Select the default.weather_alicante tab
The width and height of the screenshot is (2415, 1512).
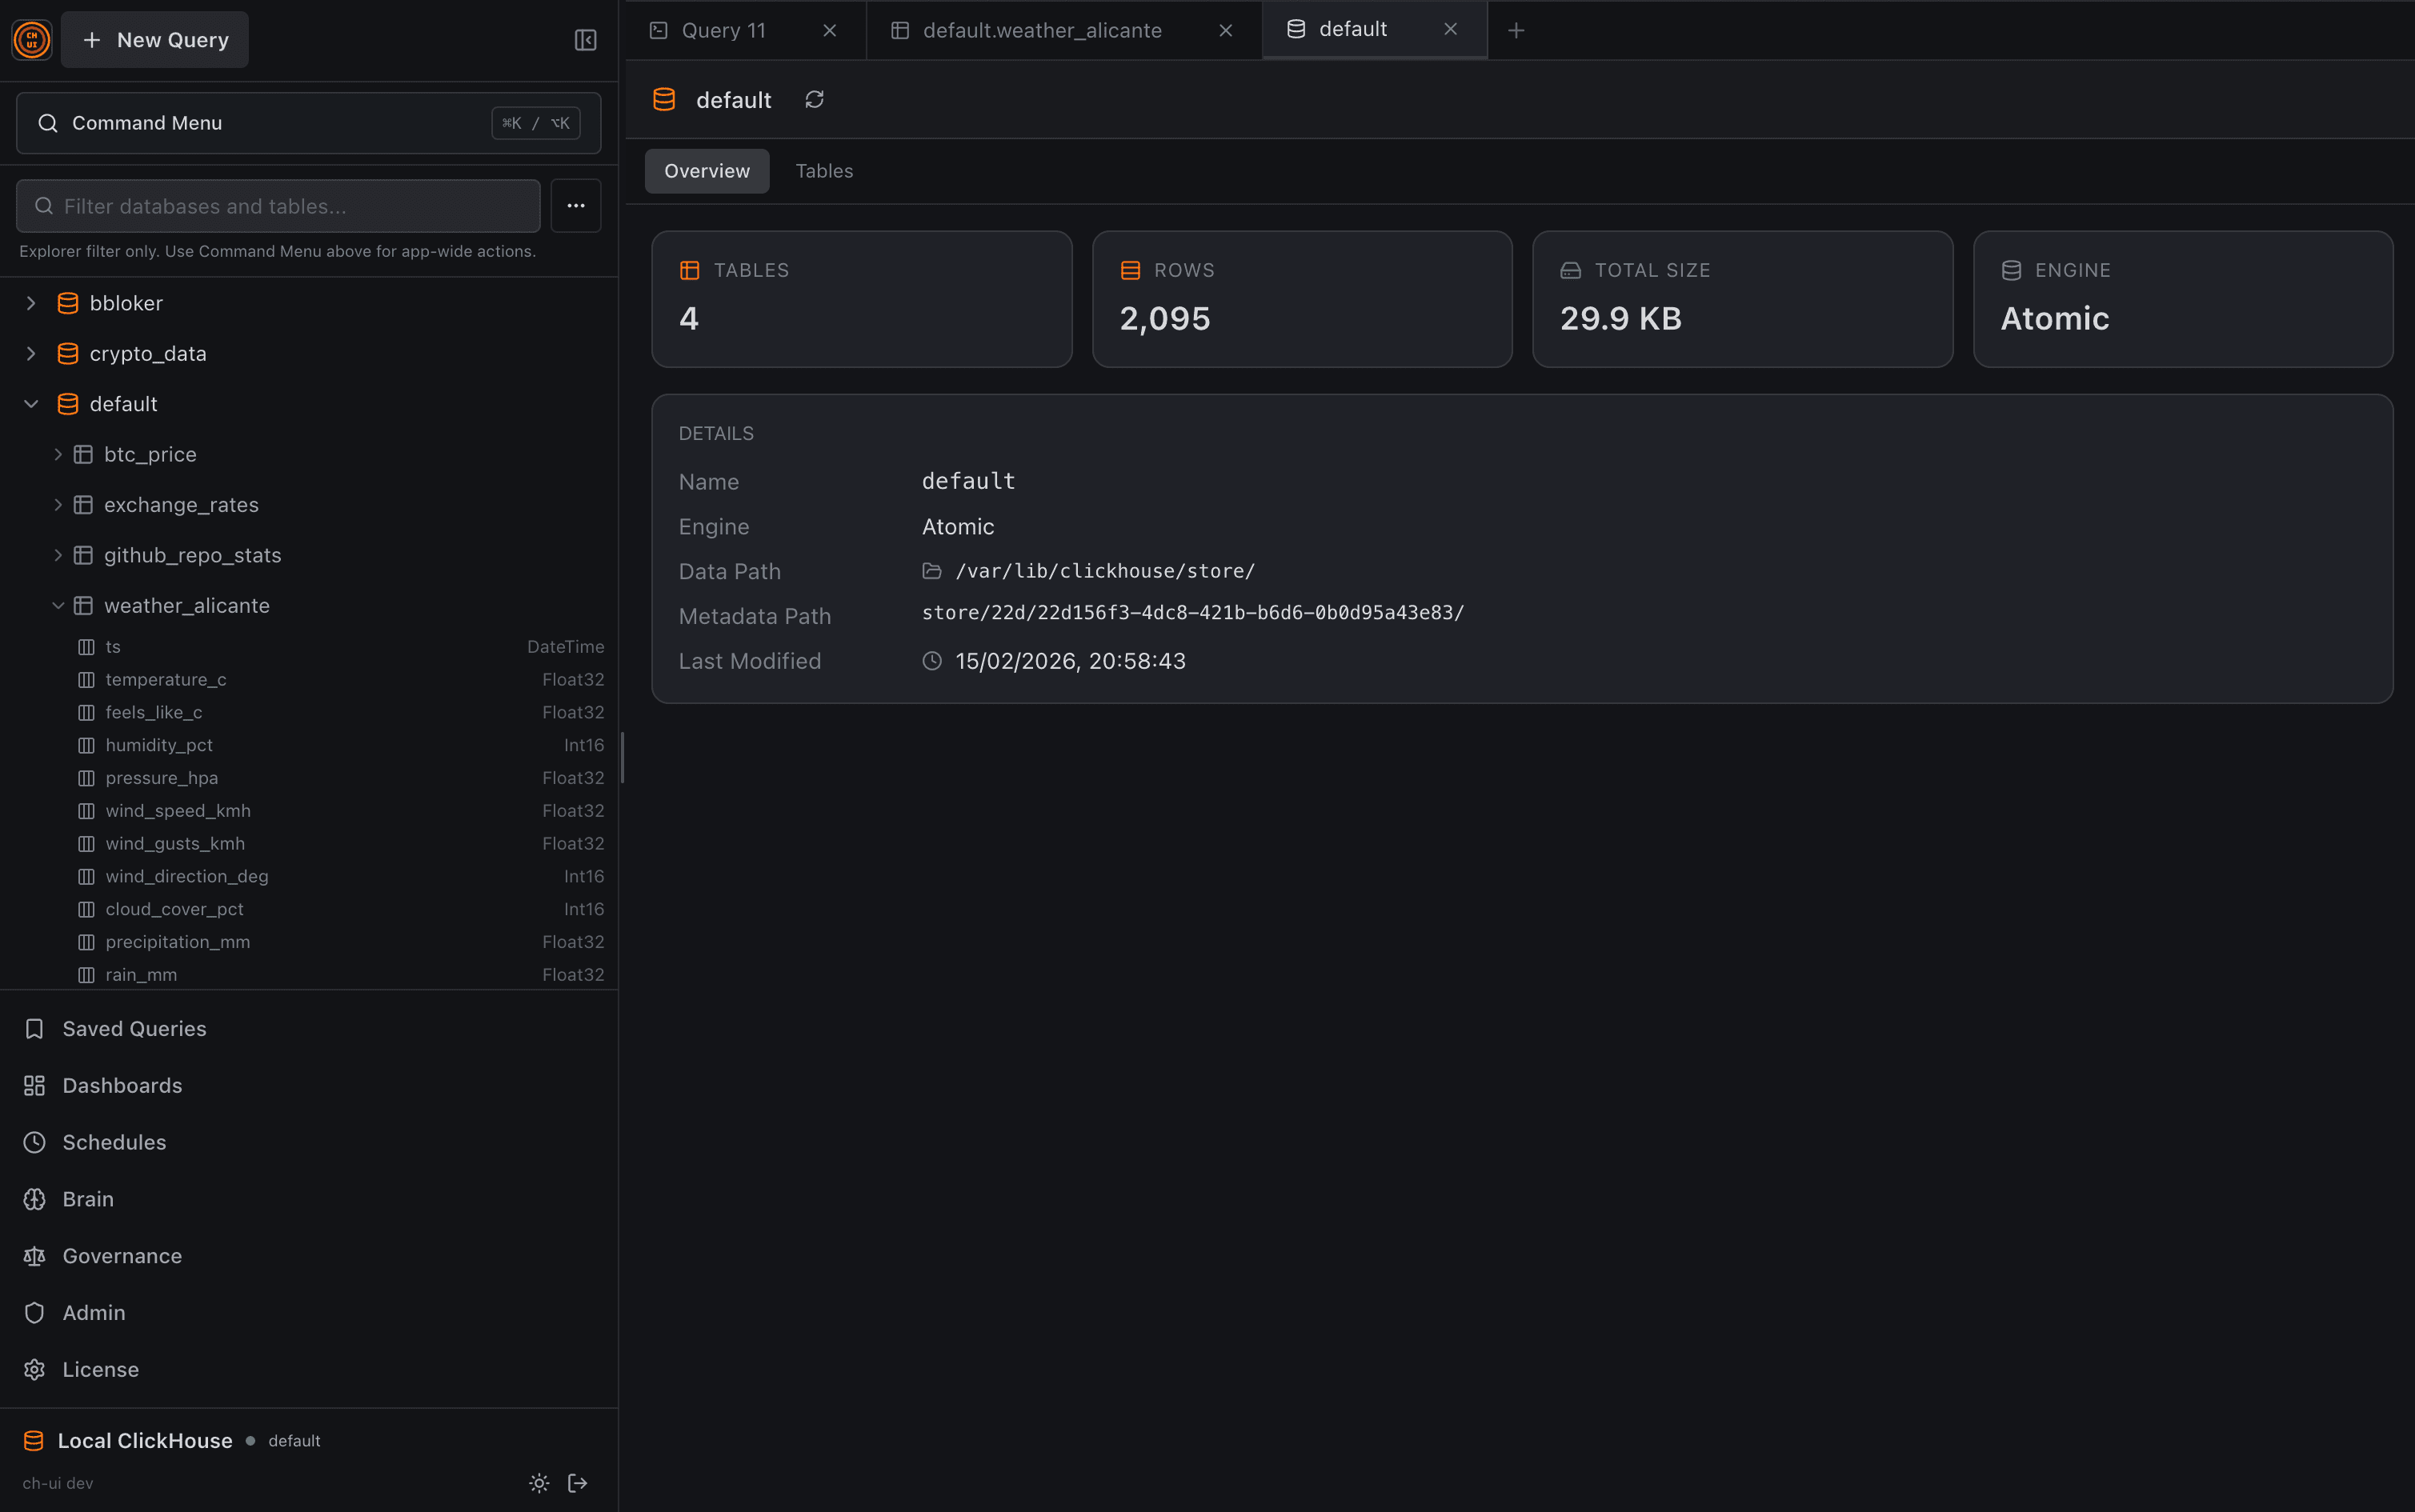click(x=1043, y=30)
